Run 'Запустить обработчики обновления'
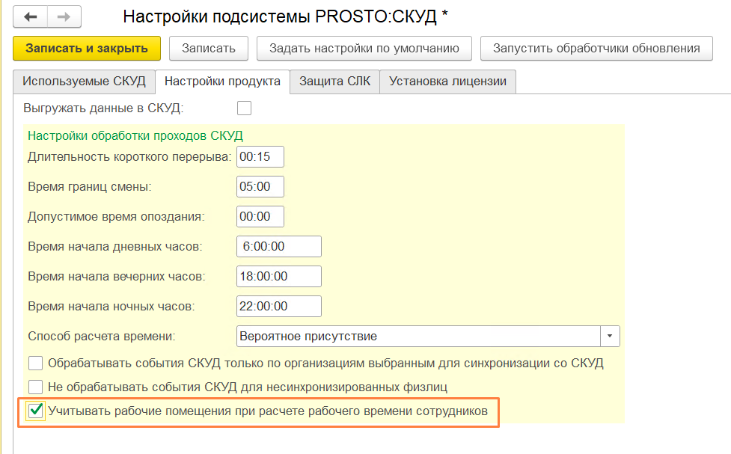The height and width of the screenshot is (454, 731). coord(596,48)
